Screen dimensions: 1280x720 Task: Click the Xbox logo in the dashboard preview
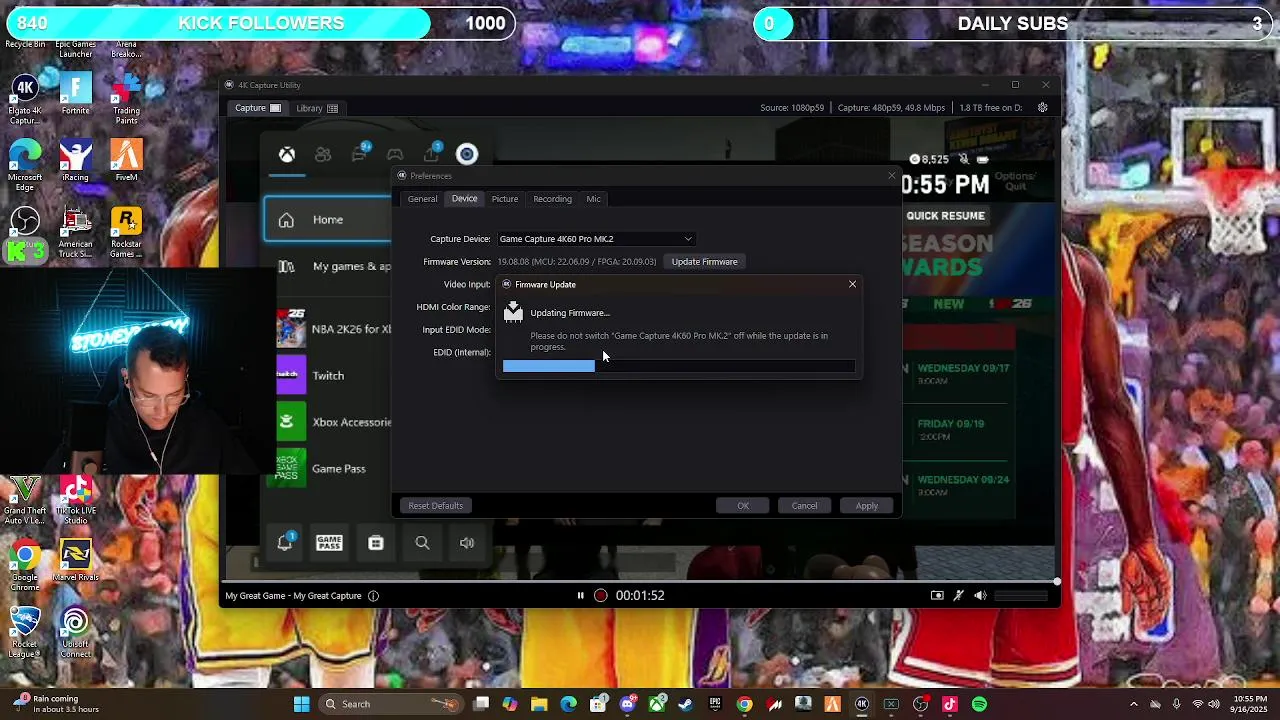pos(287,155)
